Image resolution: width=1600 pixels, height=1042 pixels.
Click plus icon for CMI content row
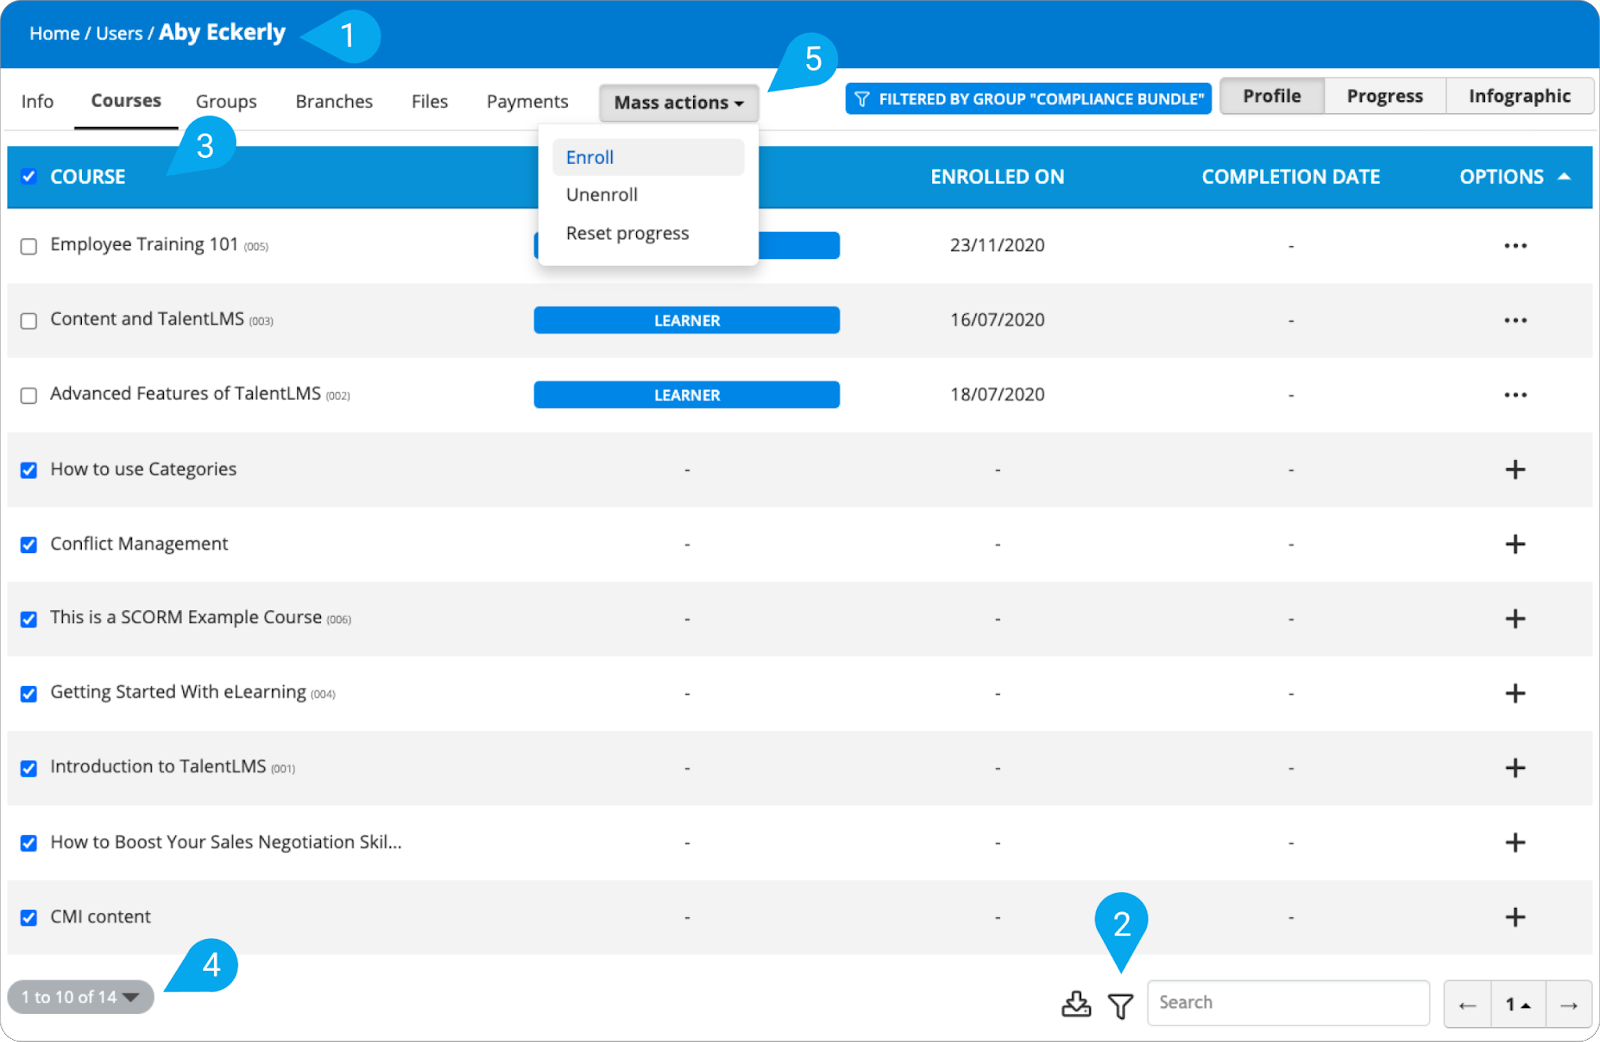pyautogui.click(x=1515, y=917)
